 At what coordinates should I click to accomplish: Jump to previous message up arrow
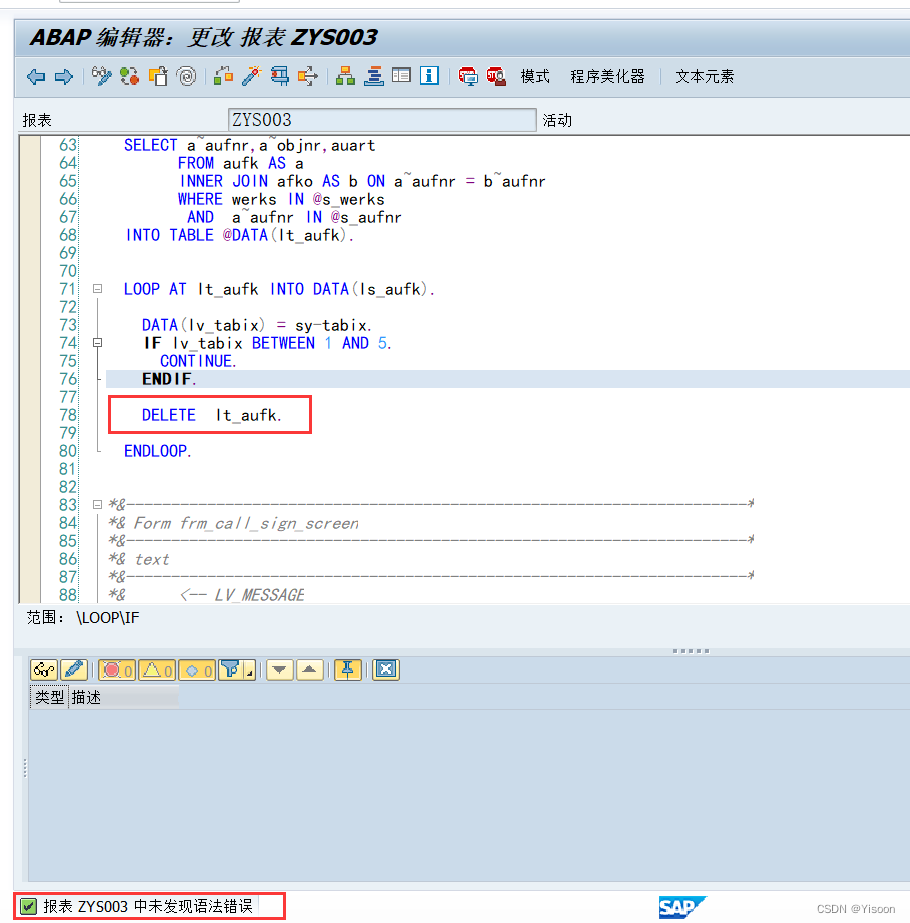[310, 670]
